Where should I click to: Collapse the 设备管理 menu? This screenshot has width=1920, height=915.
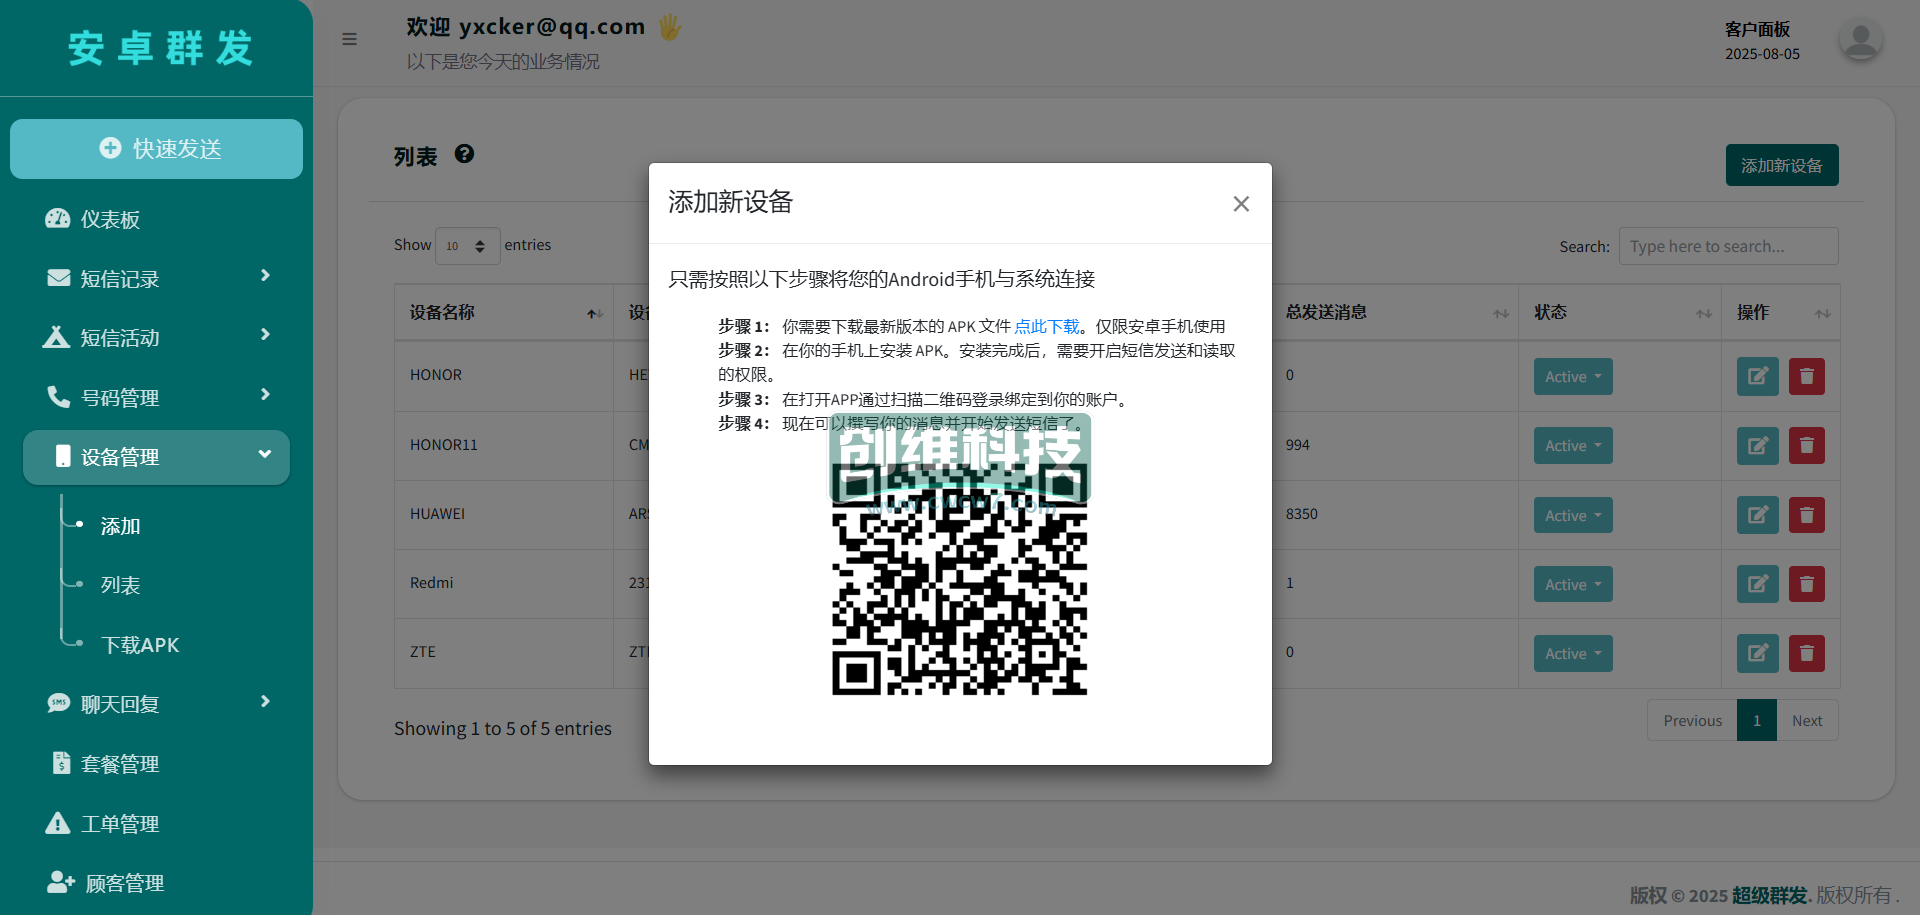(156, 457)
